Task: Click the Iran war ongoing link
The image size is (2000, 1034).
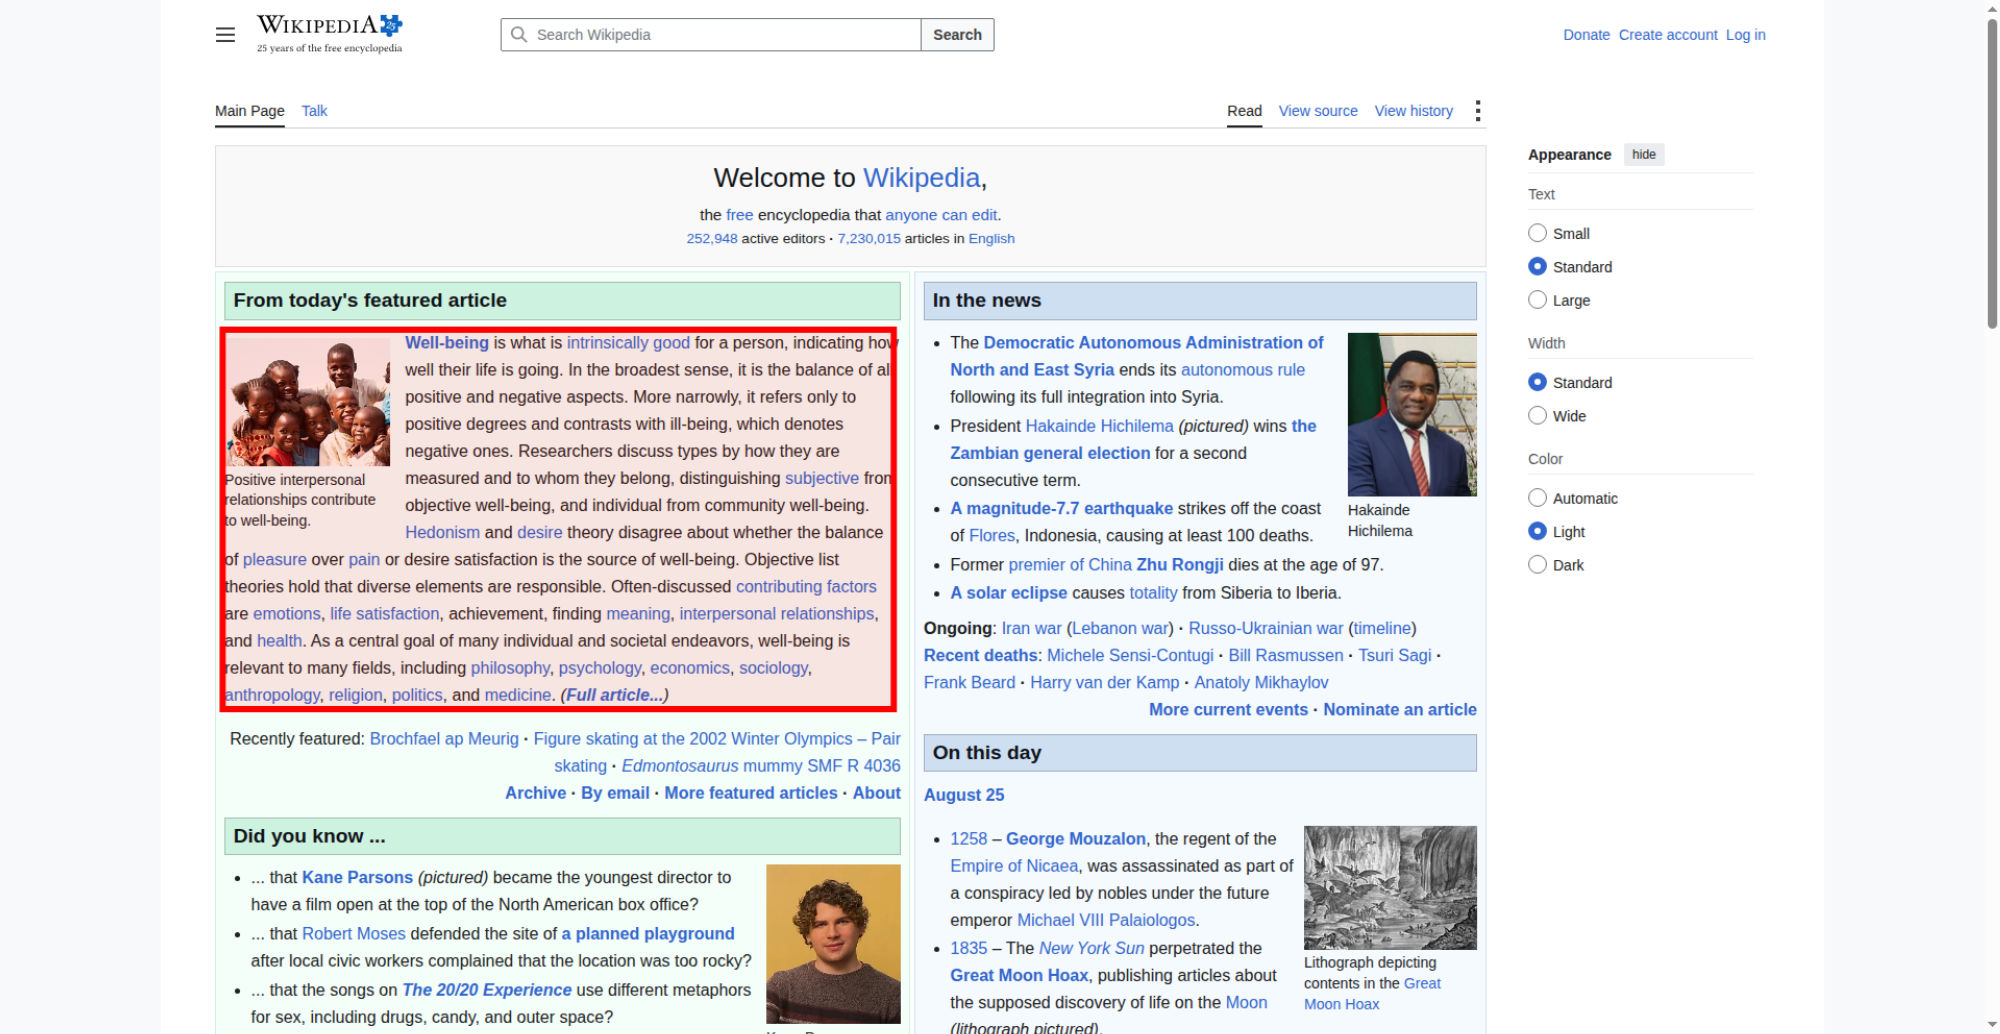Action: (x=1031, y=628)
